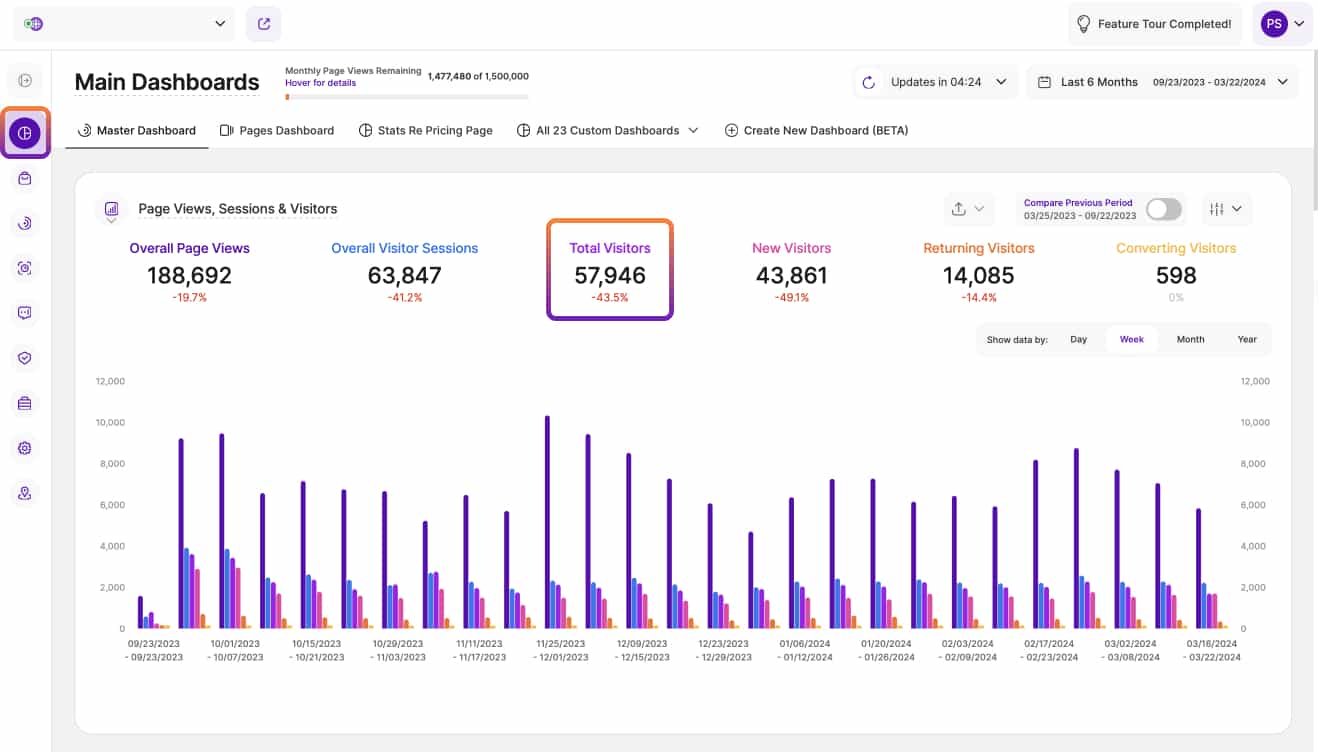Enable the Compare Previous Period toggle
This screenshot has width=1318, height=752.
click(x=1163, y=209)
